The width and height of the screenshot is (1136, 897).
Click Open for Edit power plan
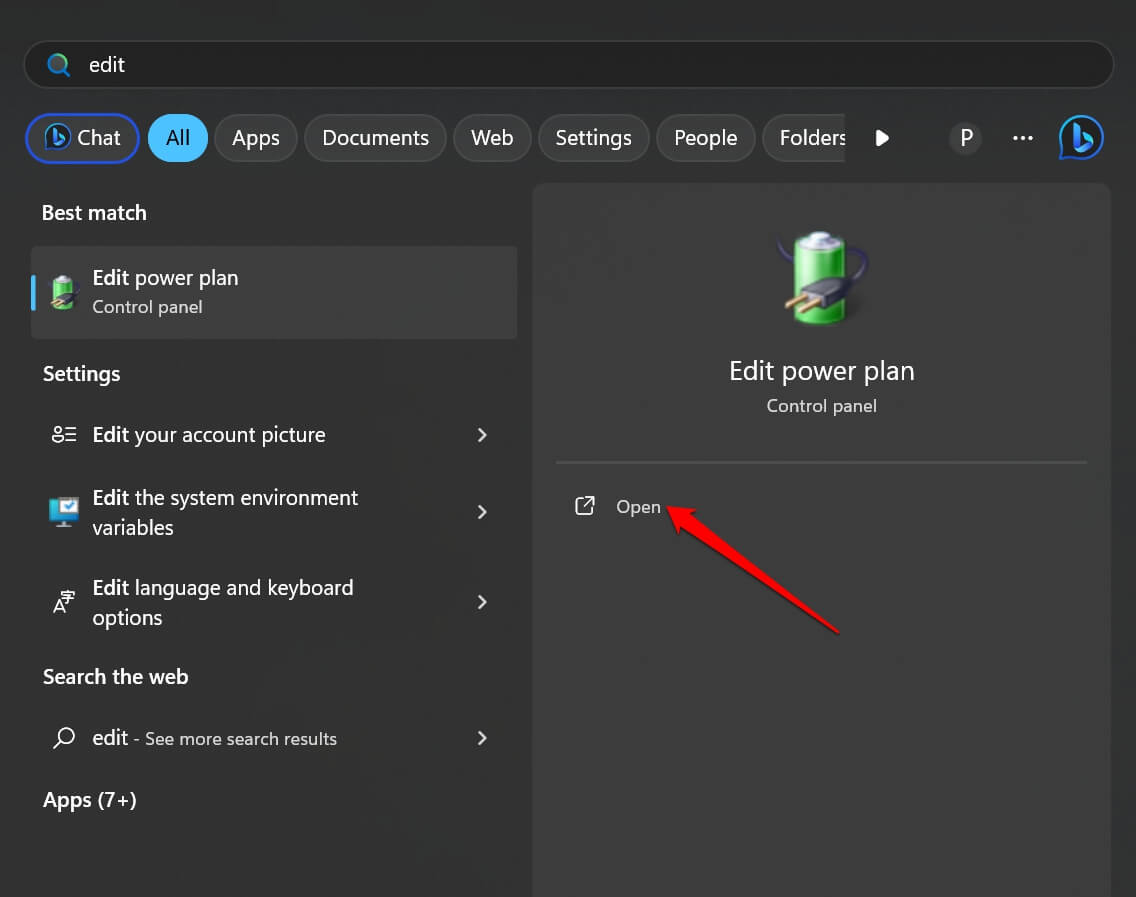(638, 507)
